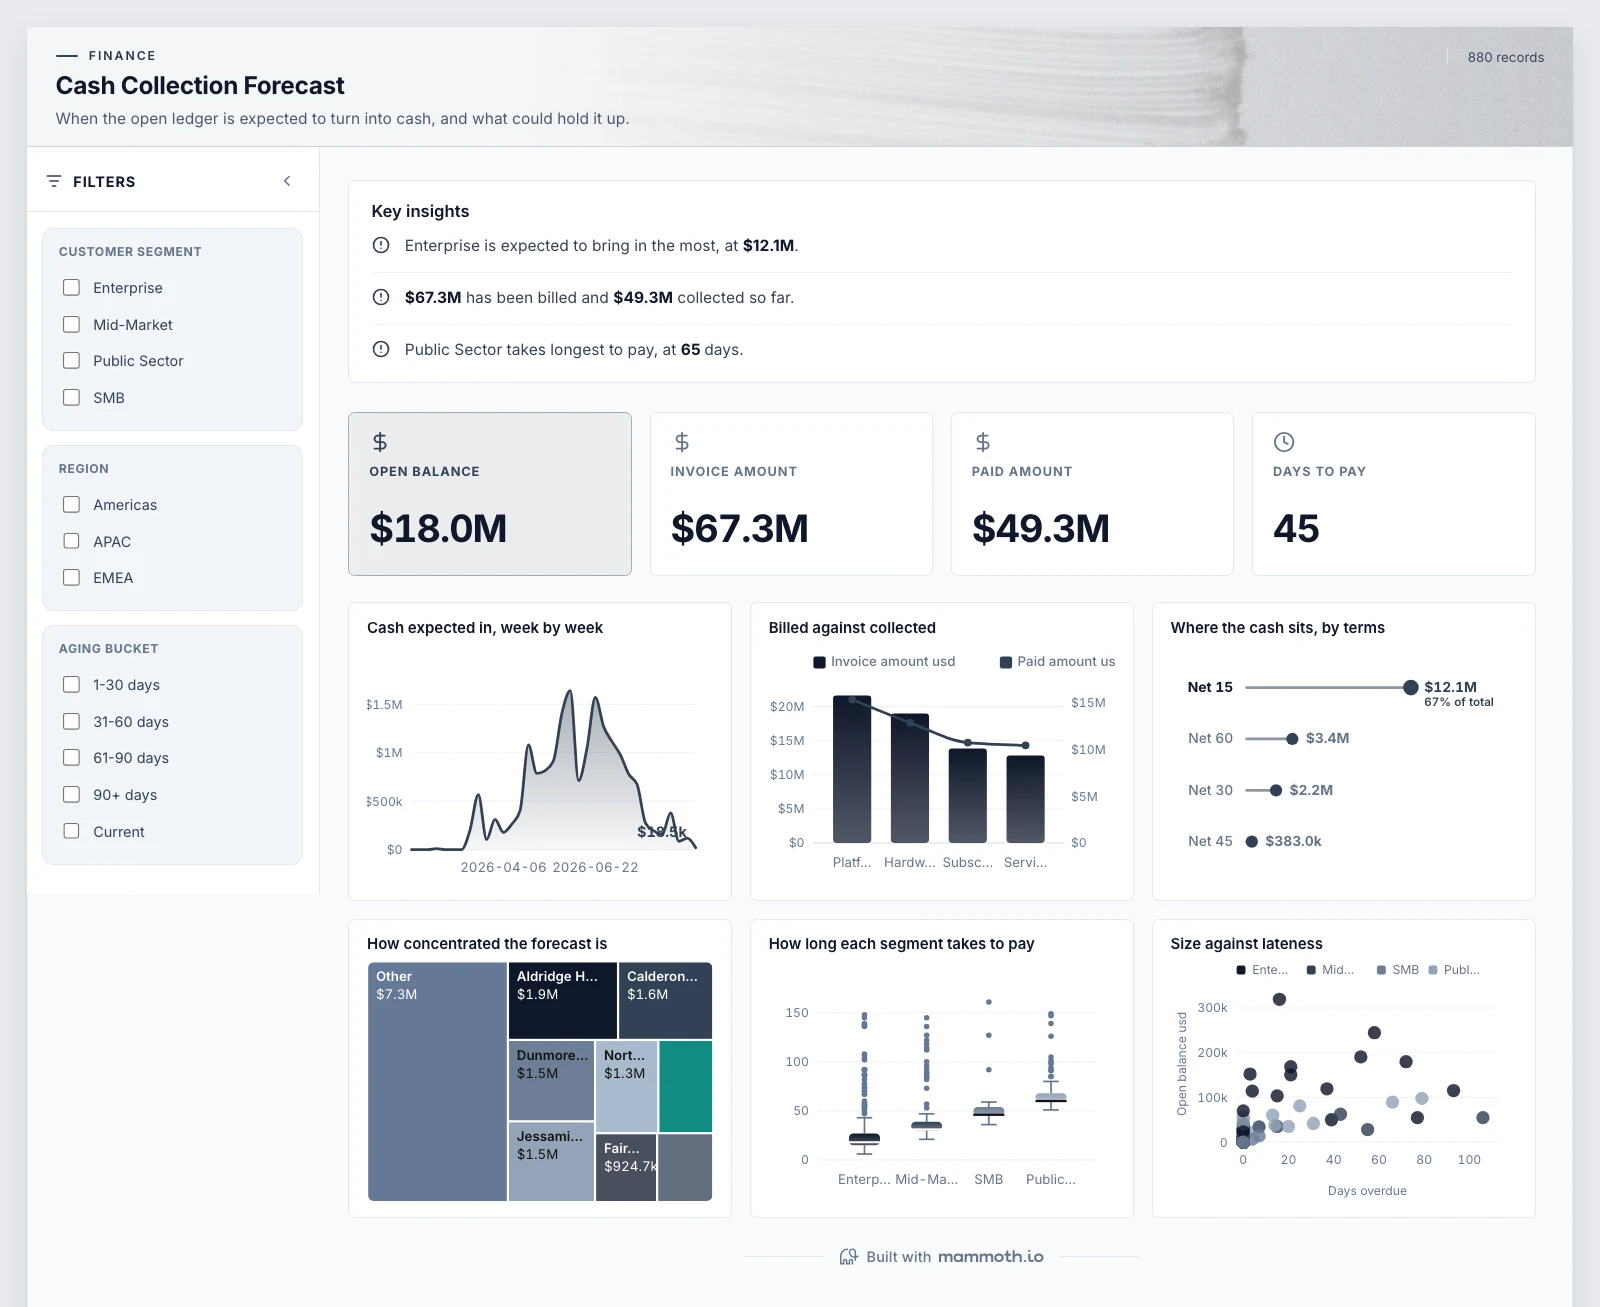Viewport: 1600px width, 1307px height.
Task: Select the Days to Pay 45 card
Action: tap(1393, 494)
